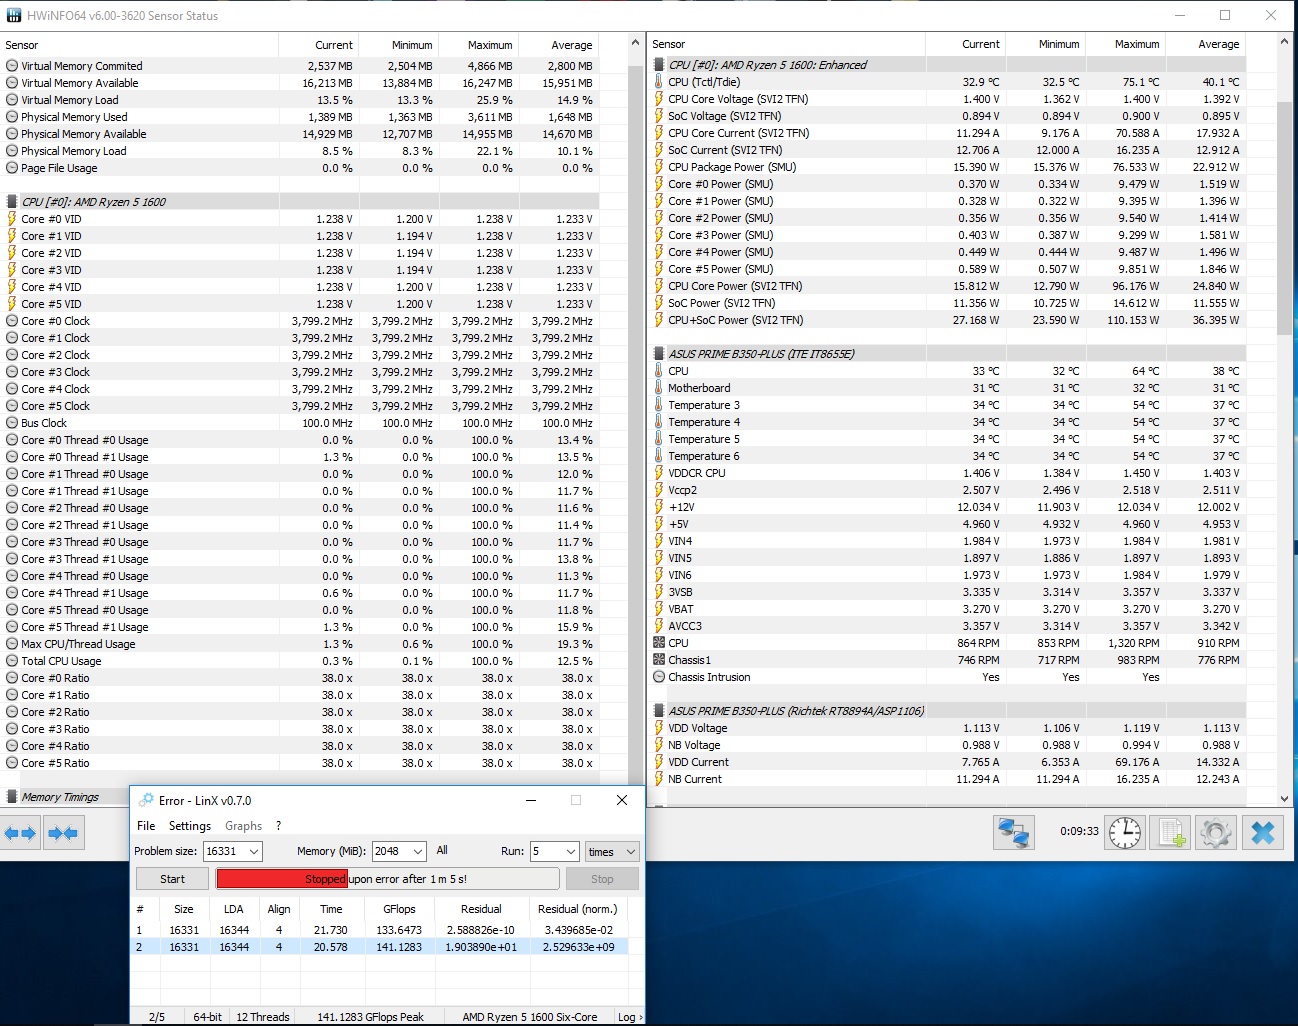
Task: Click the lightning icon beside CPU Core Voltage (SVI2 TFN)
Action: coord(659,99)
